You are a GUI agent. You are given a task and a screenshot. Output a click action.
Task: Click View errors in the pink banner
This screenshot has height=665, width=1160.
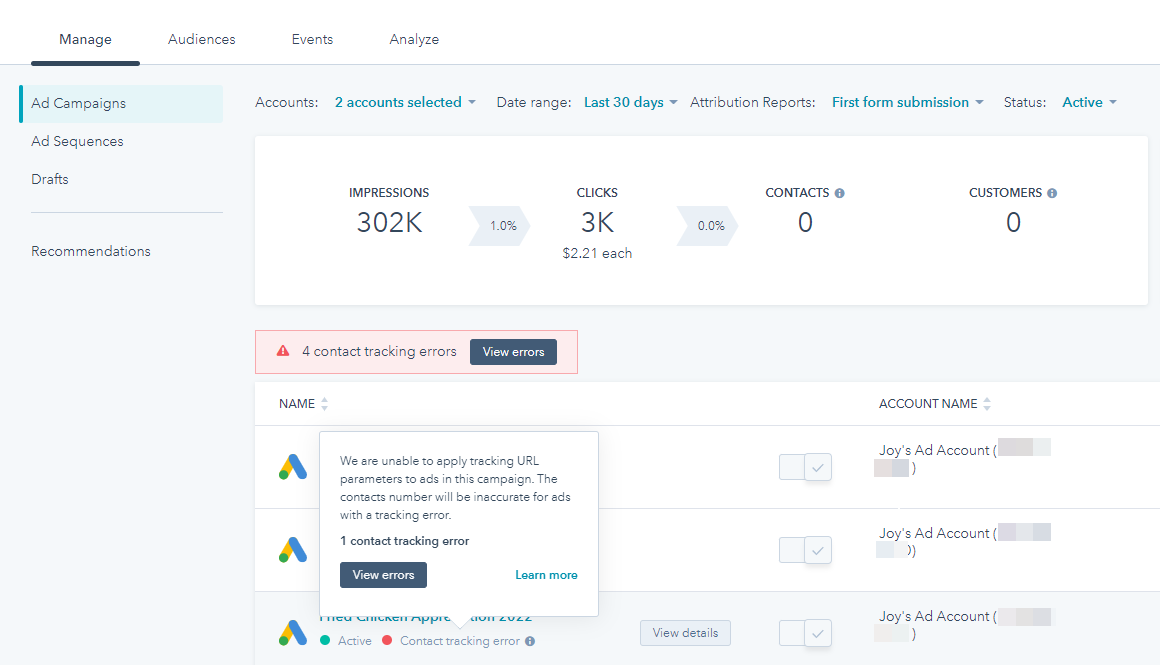(x=513, y=351)
